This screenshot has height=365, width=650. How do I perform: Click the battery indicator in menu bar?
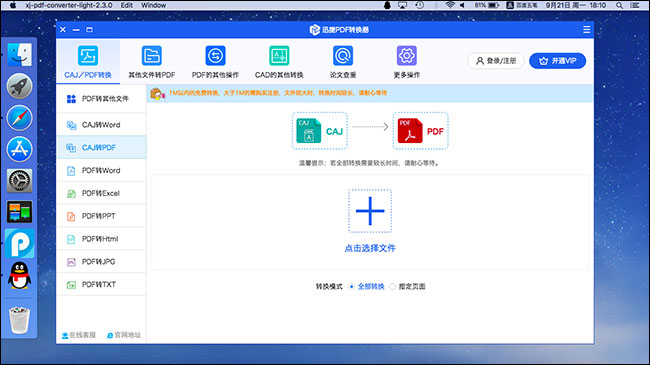(487, 5)
